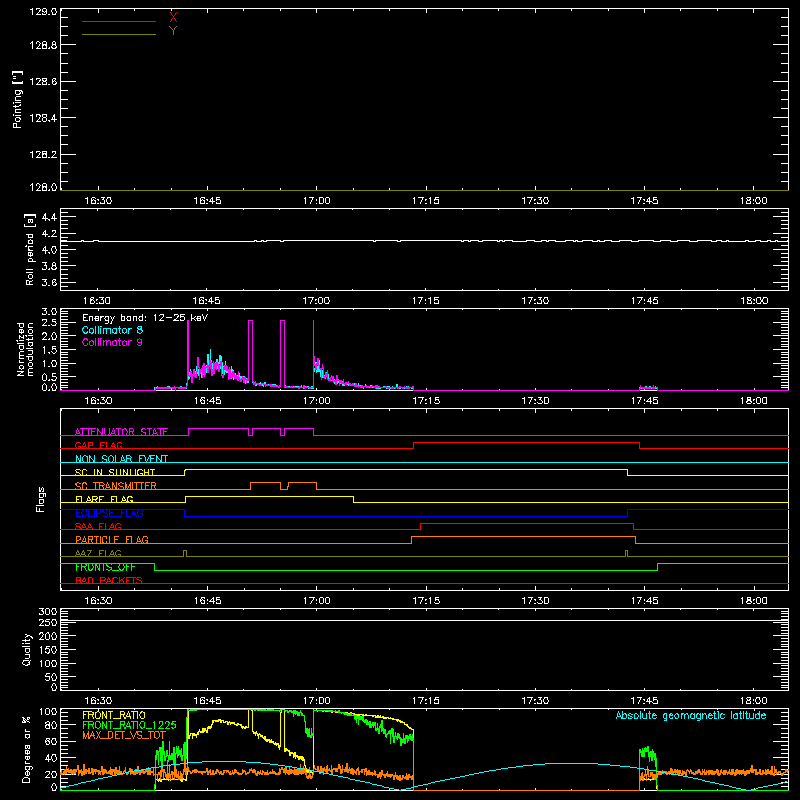Click the 'FLARE_FLAG' flag label
800x800 pixels.
(104, 499)
